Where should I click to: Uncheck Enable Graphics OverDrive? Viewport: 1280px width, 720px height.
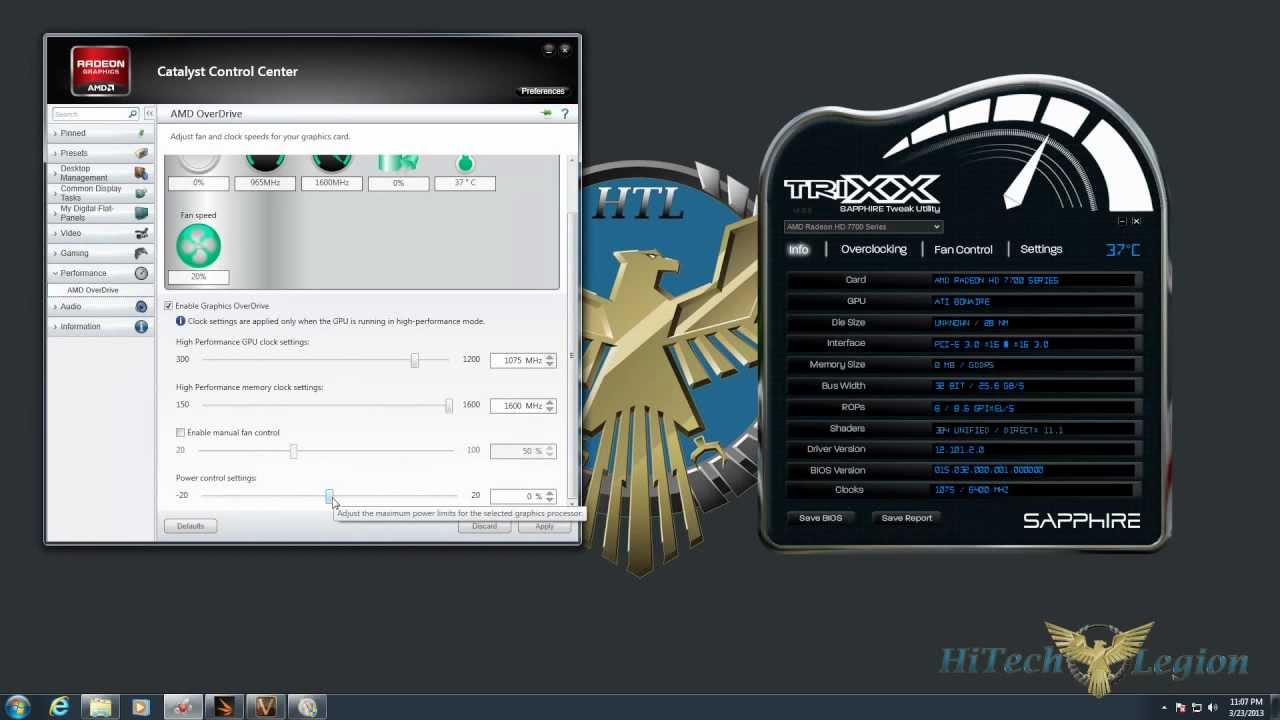coord(168,306)
